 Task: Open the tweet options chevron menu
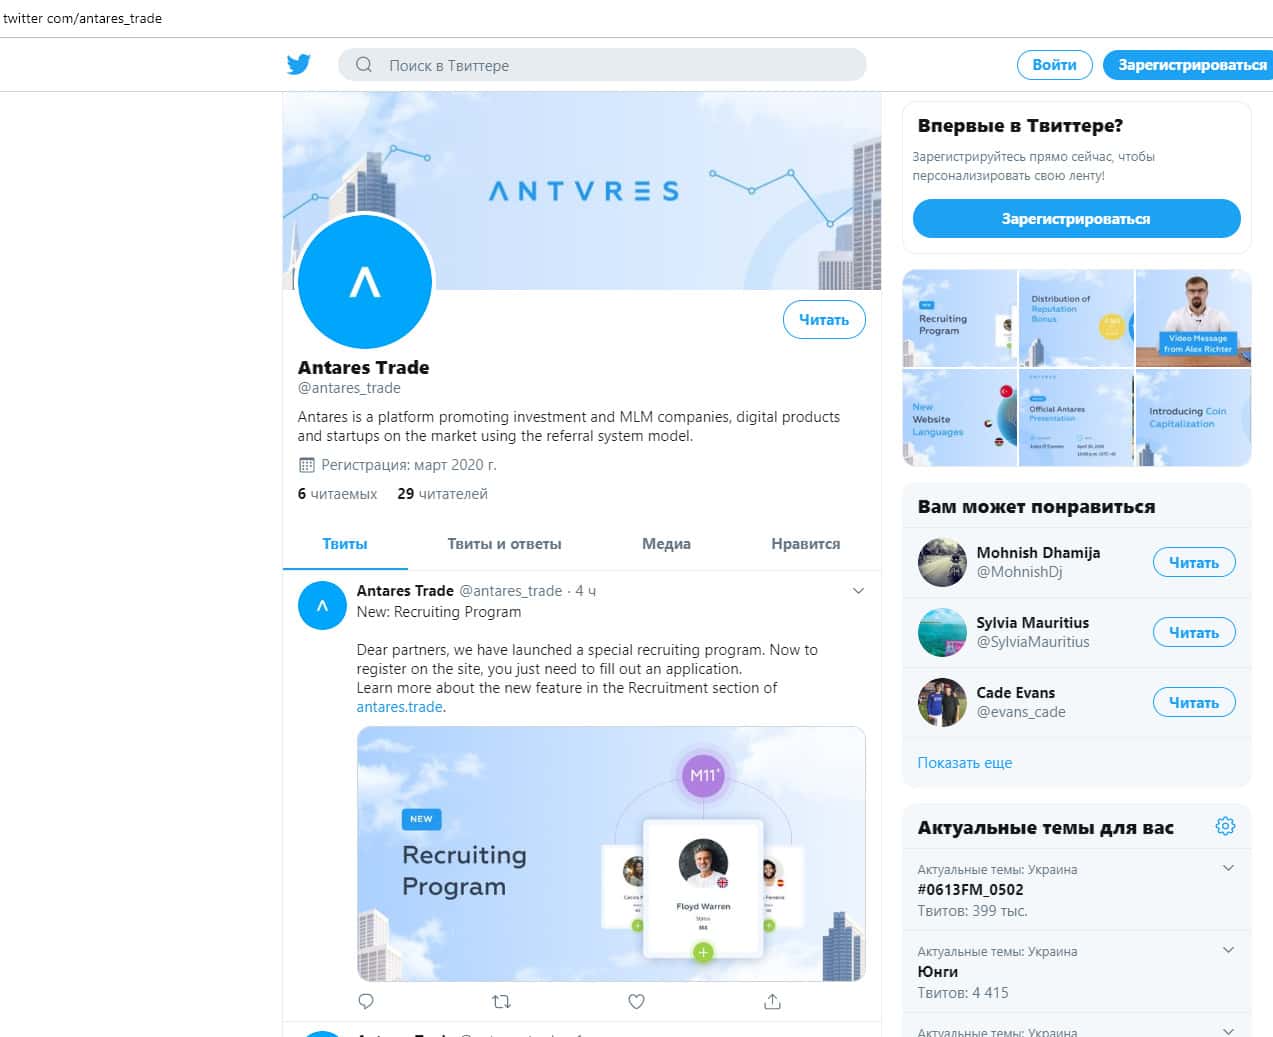pos(858,591)
